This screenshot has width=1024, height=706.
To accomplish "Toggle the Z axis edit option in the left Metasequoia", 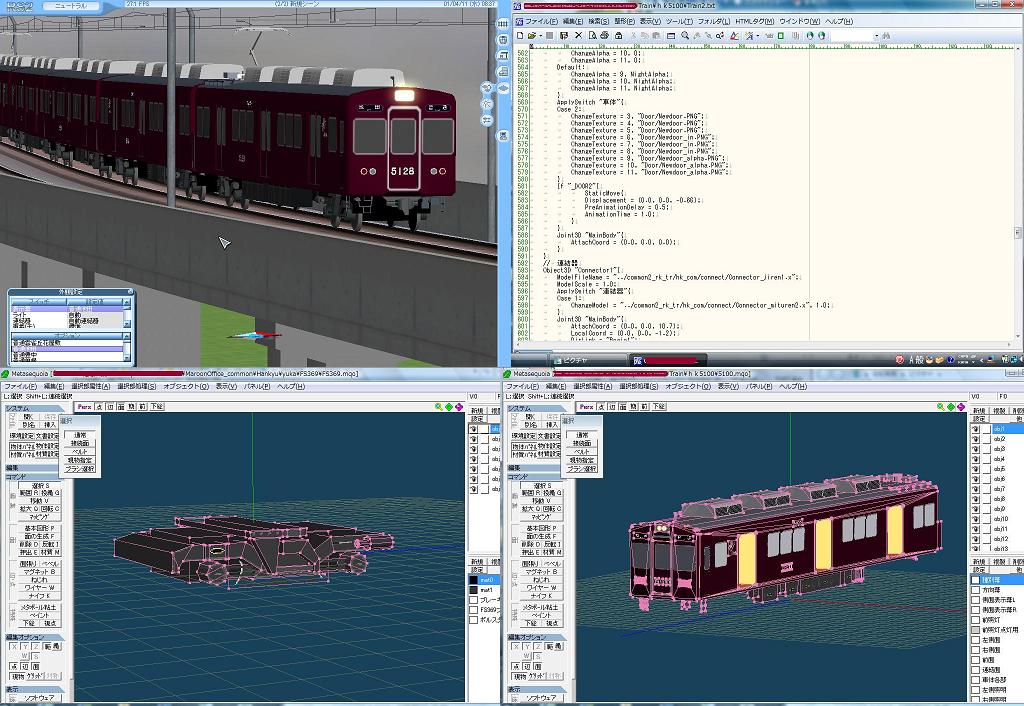I will click(x=35, y=647).
